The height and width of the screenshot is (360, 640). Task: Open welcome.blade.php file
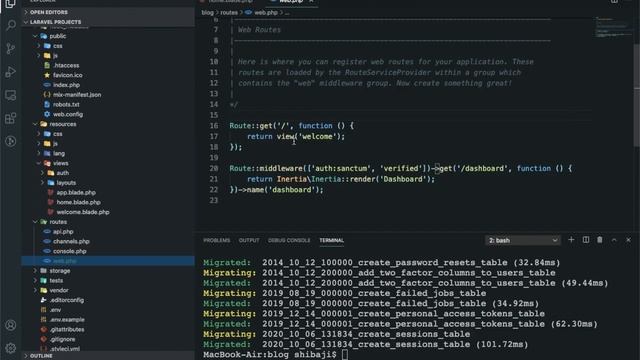82,212
